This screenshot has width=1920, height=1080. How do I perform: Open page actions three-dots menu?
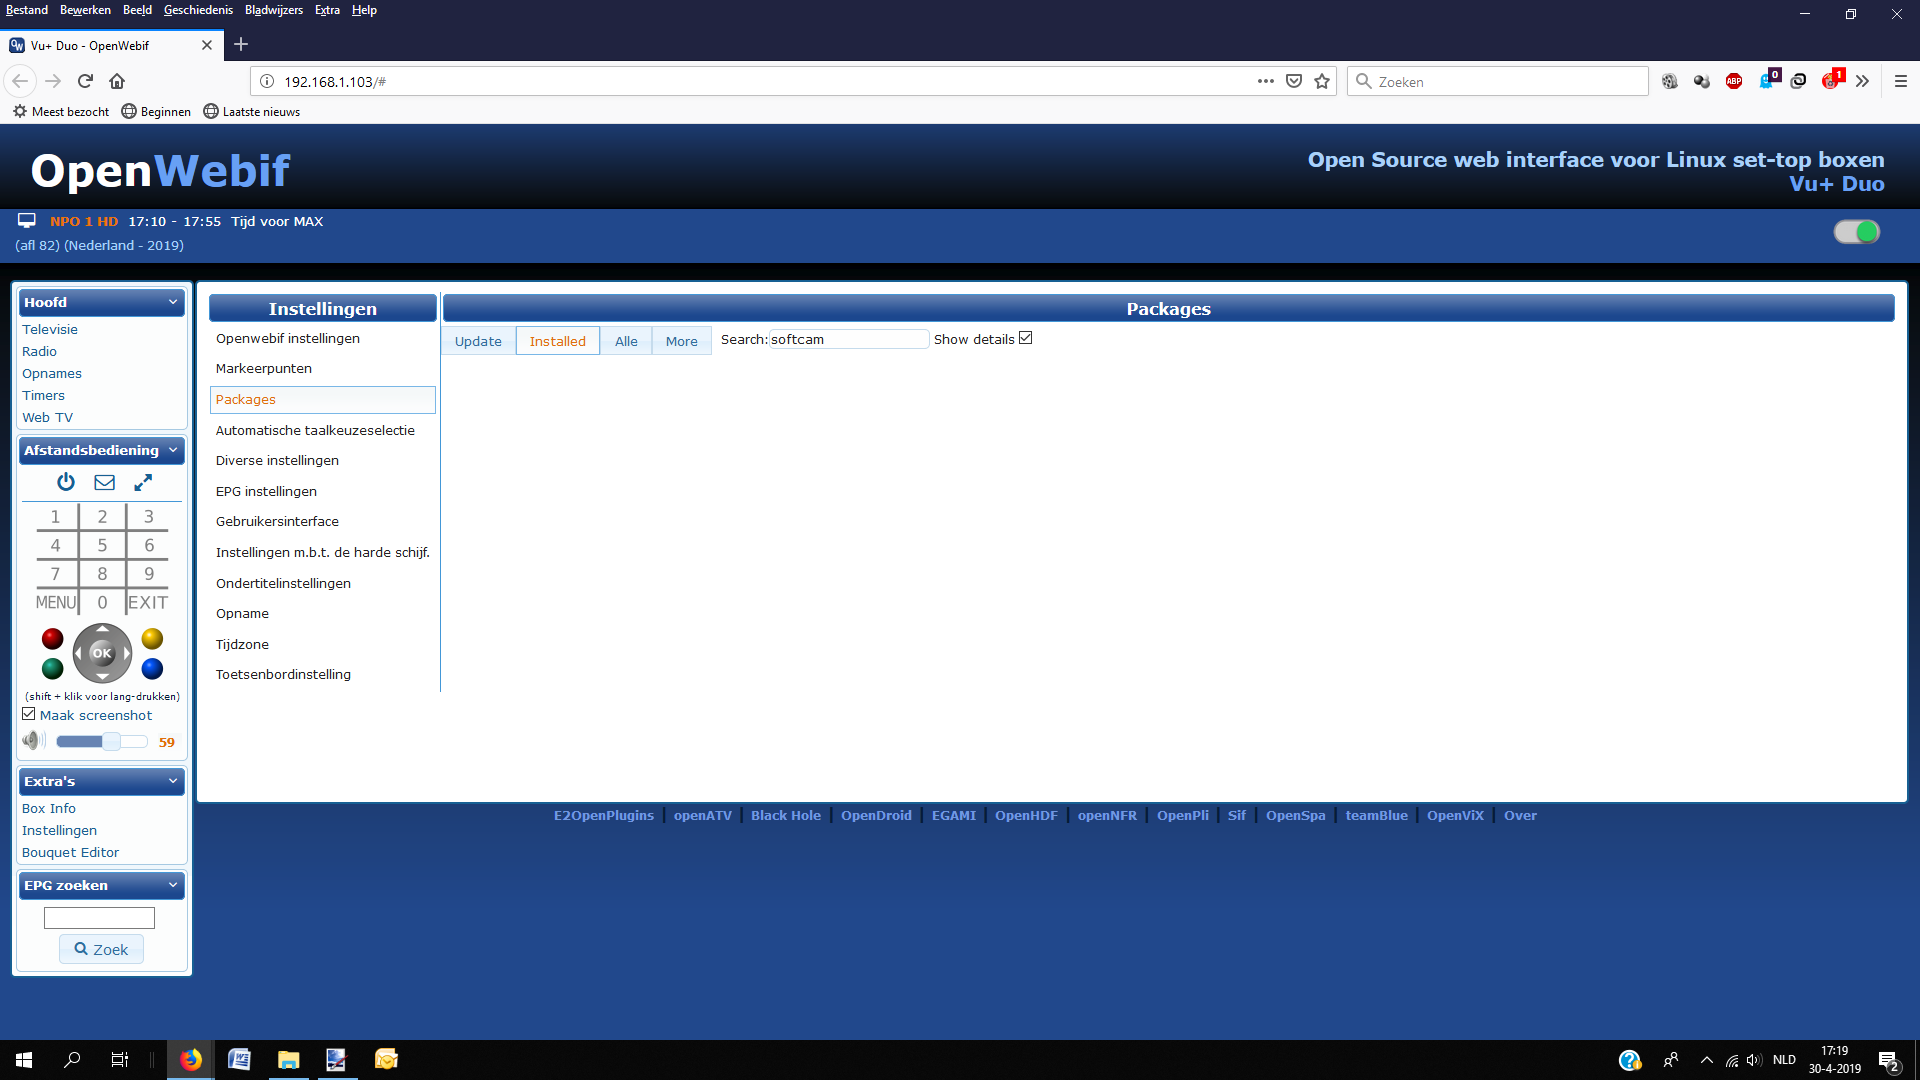[1266, 81]
